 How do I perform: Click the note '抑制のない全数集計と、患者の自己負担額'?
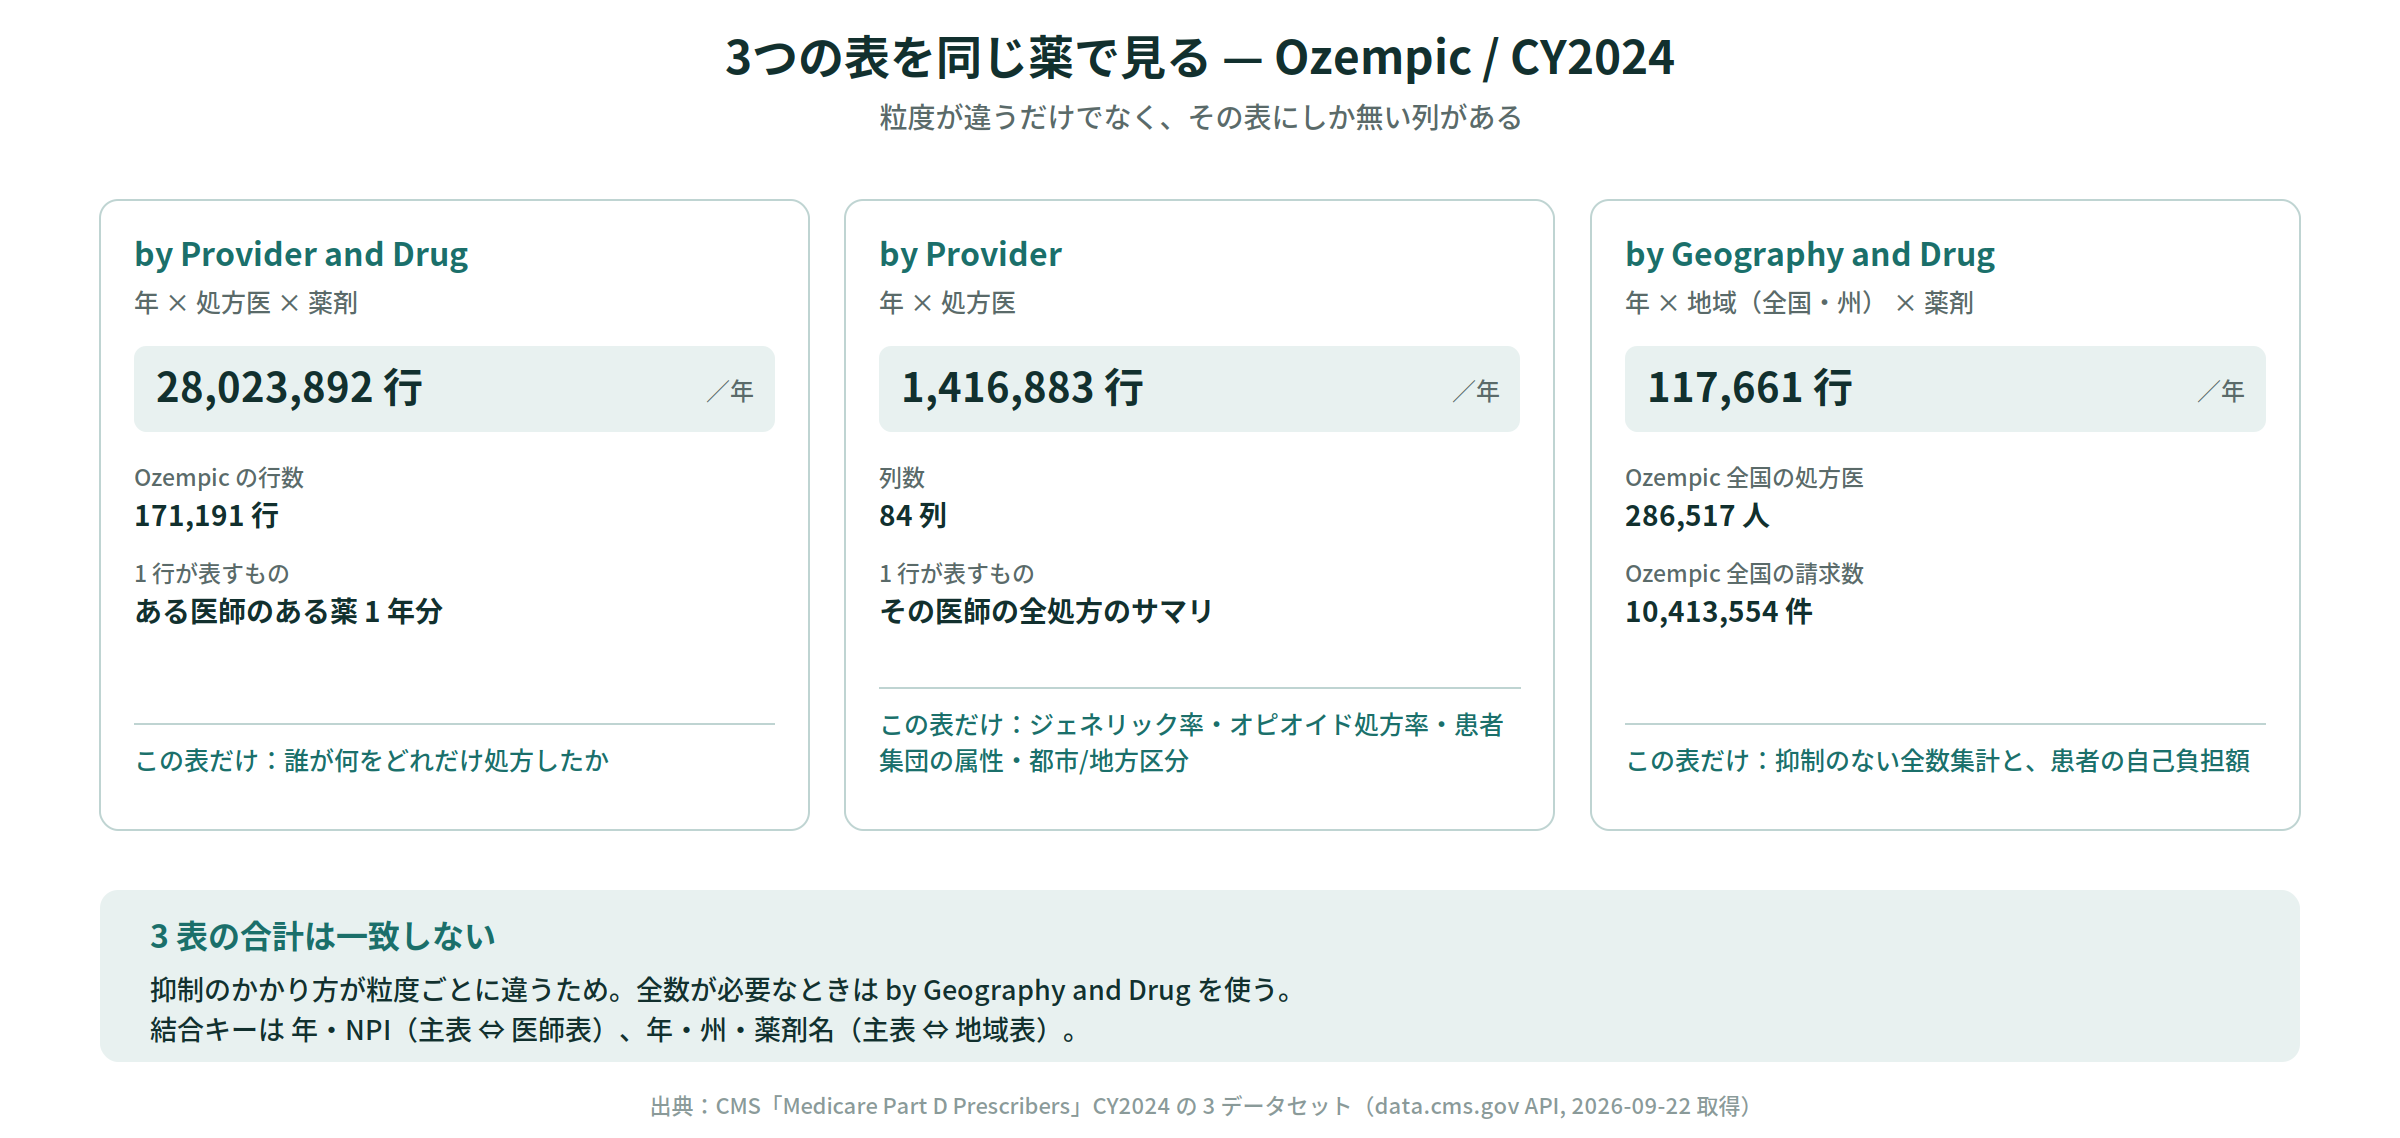[2012, 761]
